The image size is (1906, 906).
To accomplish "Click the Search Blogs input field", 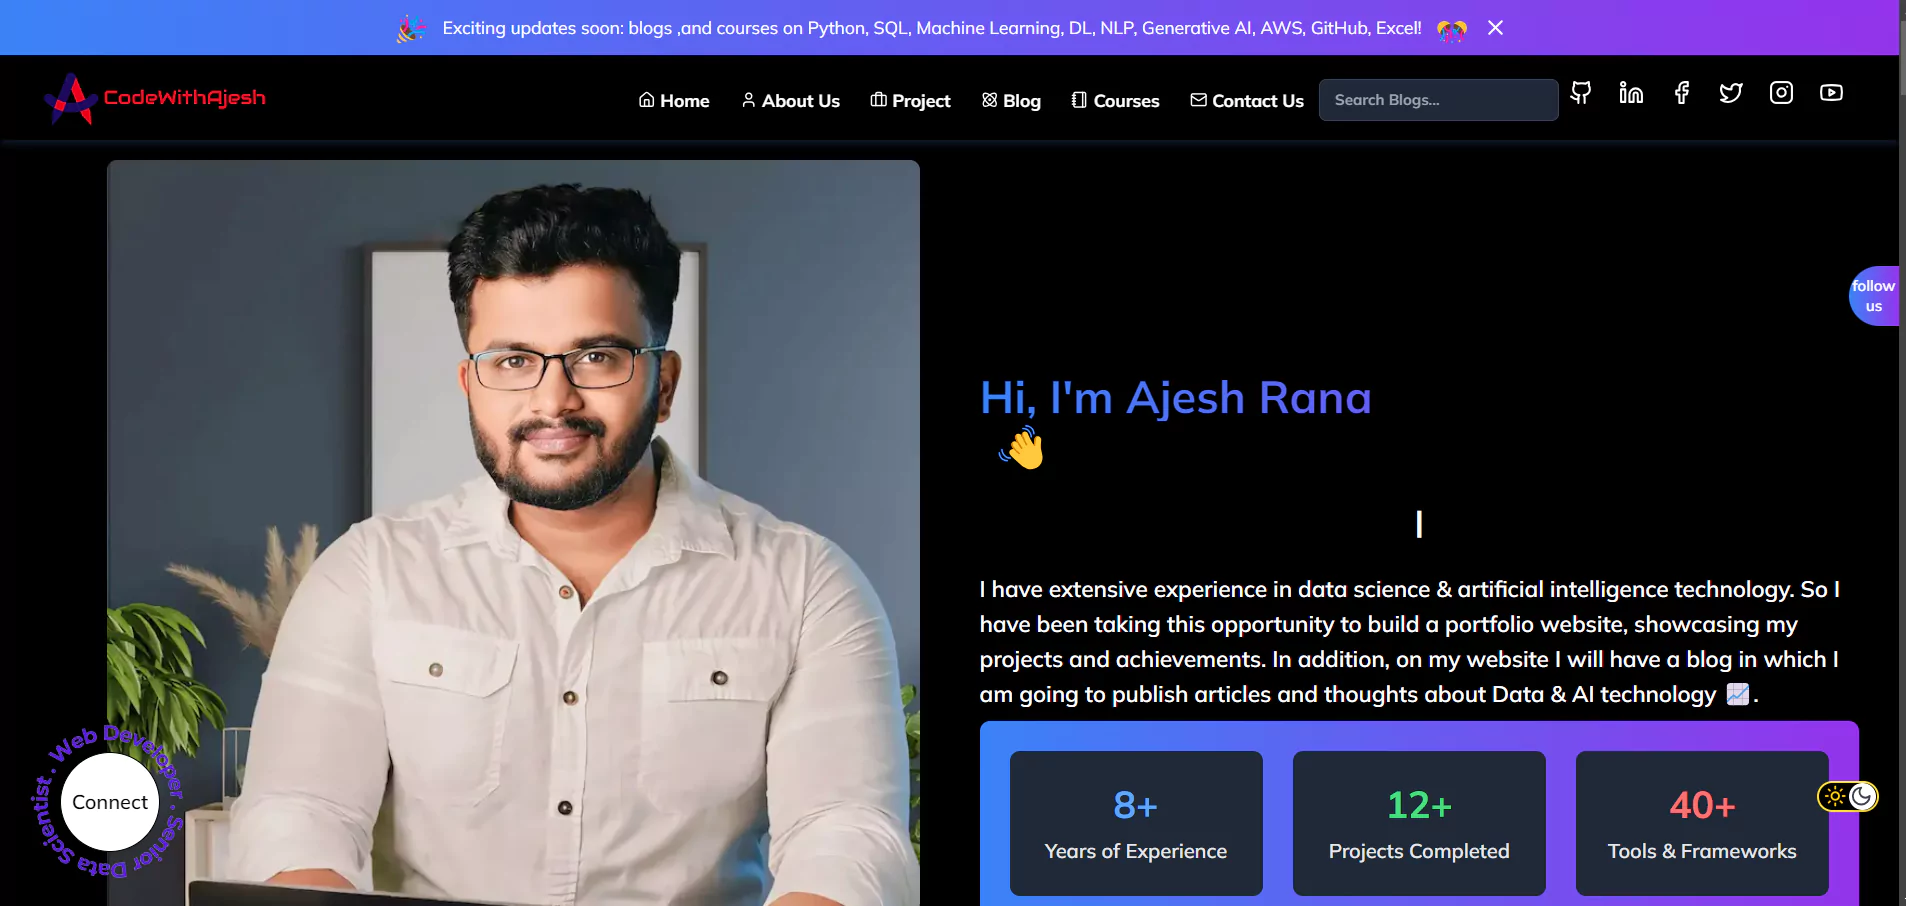I will pyautogui.click(x=1438, y=100).
